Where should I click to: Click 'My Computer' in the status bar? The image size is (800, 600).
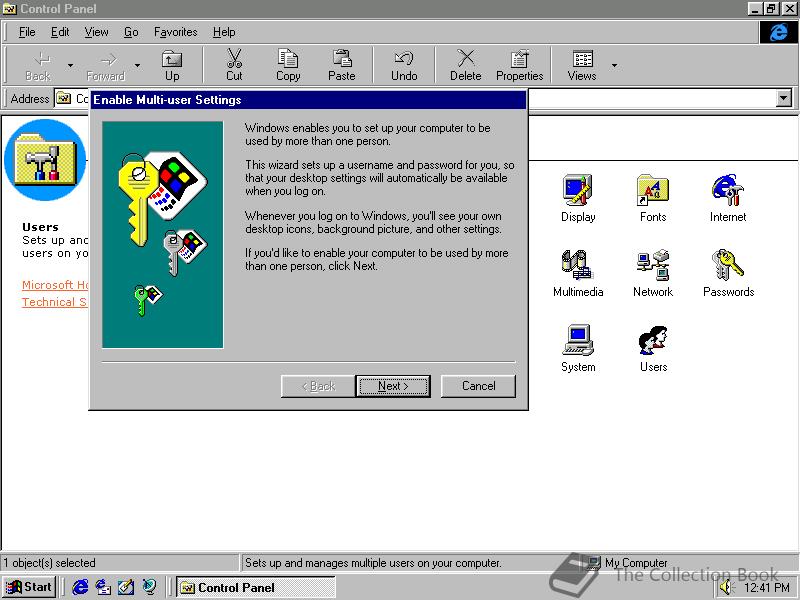(636, 563)
